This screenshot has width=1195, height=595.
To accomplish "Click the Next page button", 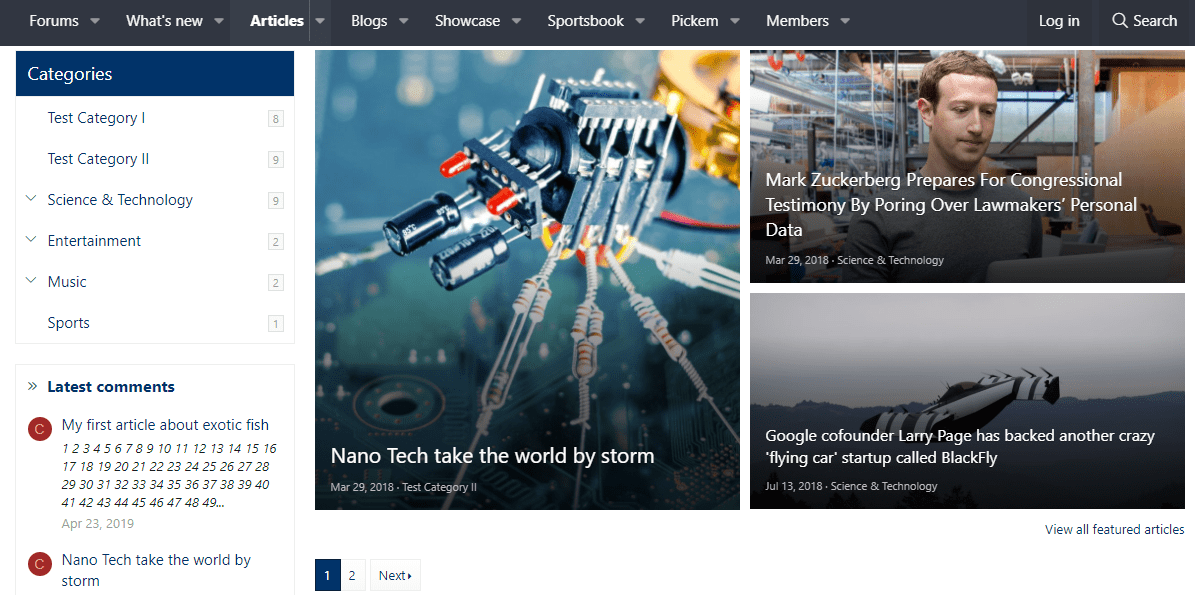I will coord(395,575).
